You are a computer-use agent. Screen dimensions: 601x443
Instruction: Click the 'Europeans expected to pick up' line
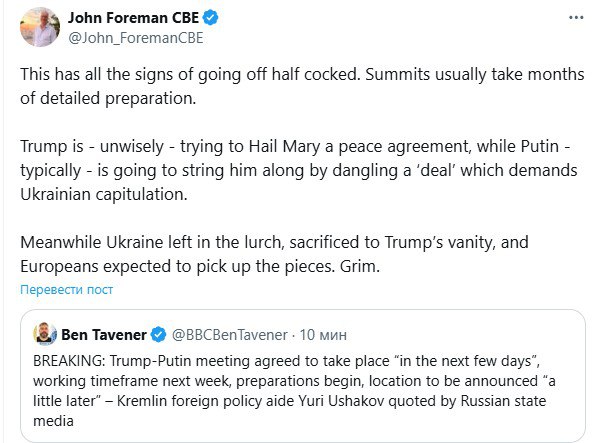point(200,266)
